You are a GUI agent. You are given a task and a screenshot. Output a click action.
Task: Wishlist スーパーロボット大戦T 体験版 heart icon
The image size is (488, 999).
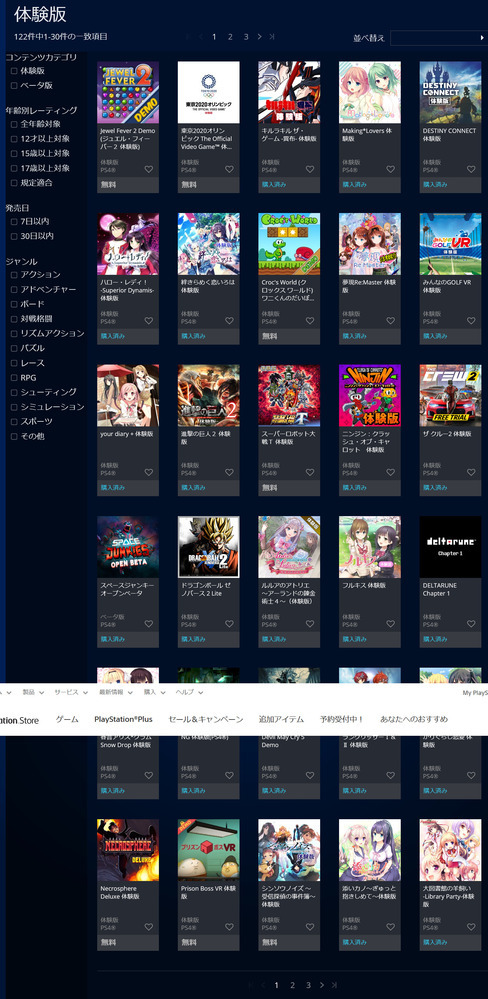[x=310, y=473]
